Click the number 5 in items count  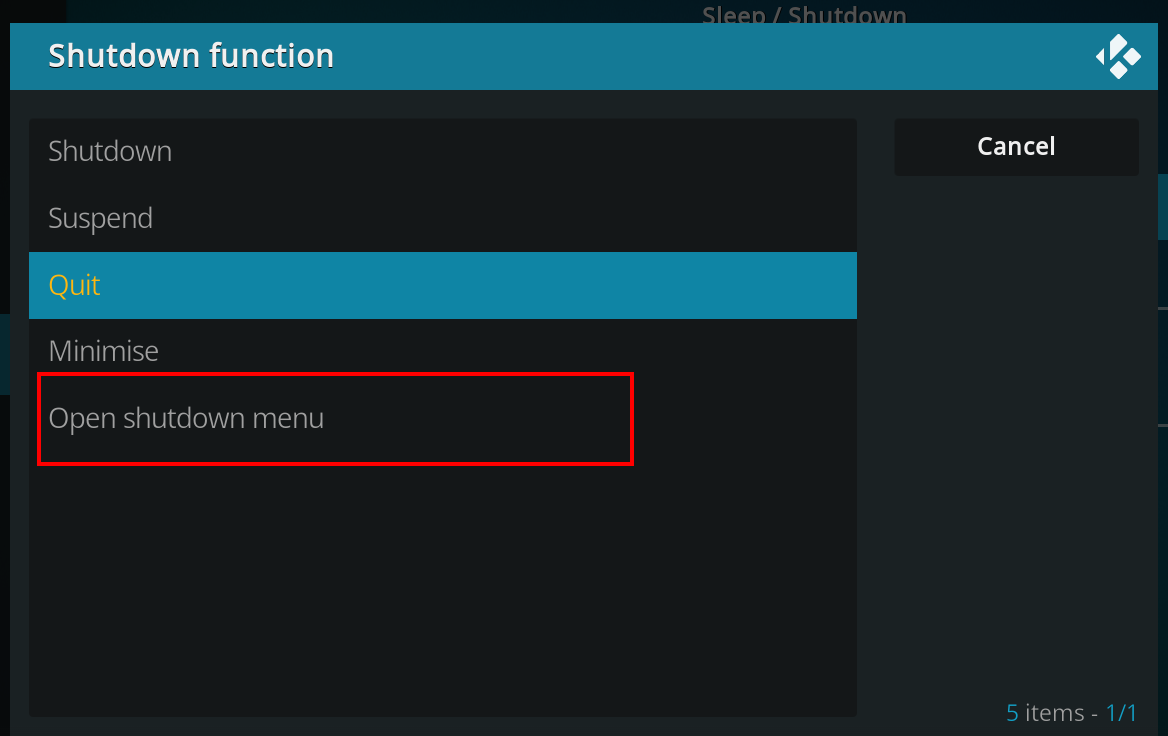(1012, 713)
